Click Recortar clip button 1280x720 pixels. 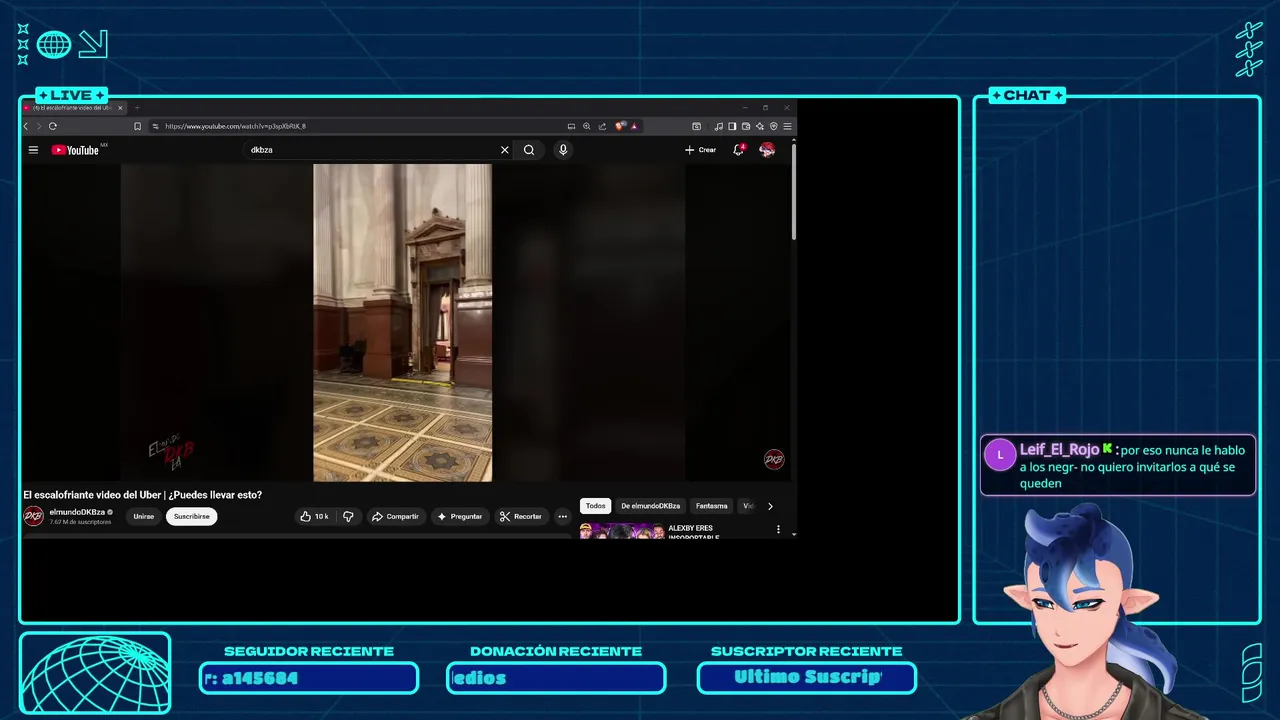tap(521, 516)
